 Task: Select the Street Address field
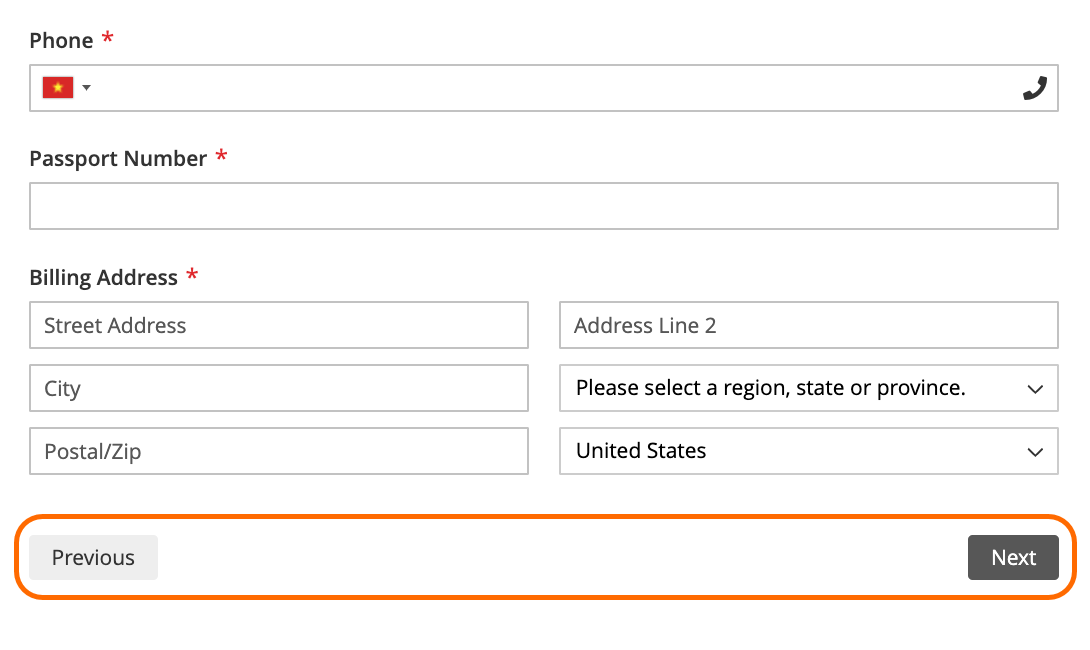(279, 325)
